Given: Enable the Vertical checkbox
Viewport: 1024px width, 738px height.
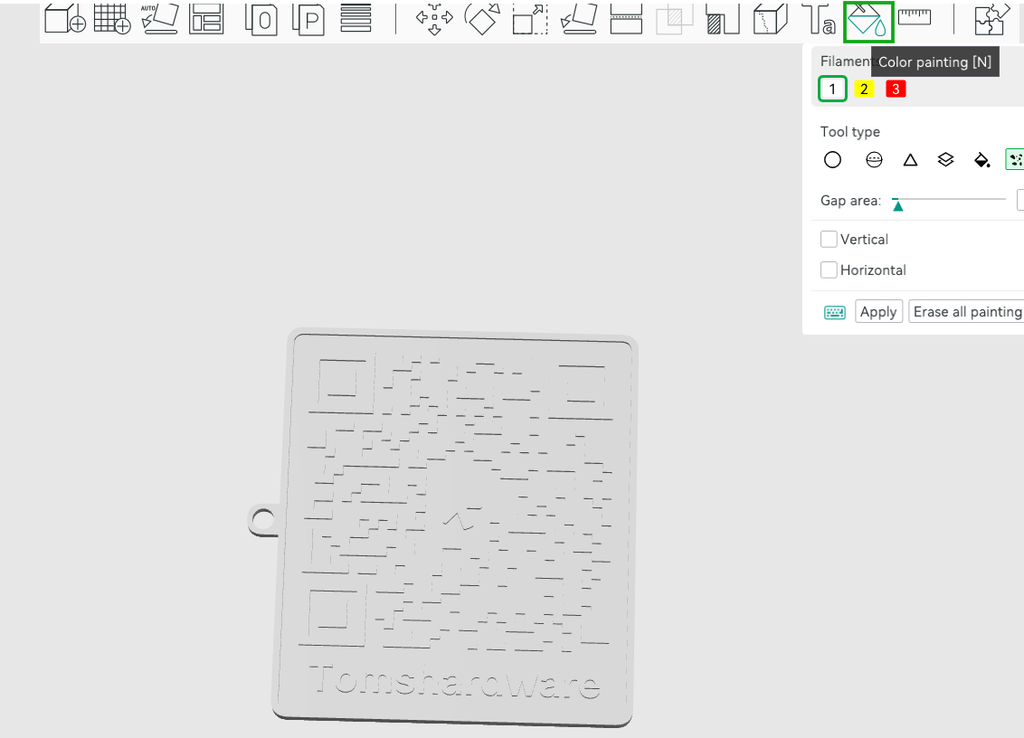Looking at the screenshot, I should tap(828, 239).
